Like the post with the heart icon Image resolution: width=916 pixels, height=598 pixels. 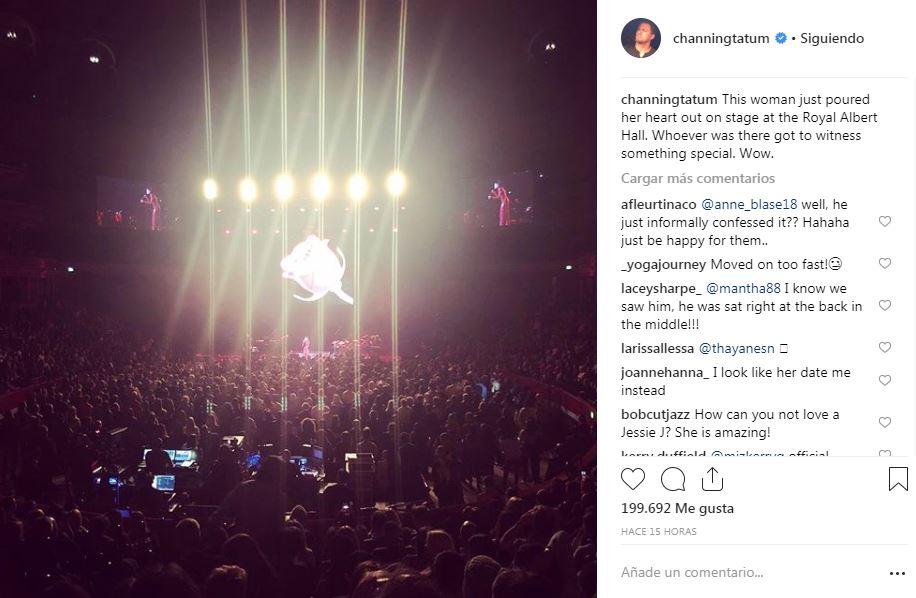point(633,479)
